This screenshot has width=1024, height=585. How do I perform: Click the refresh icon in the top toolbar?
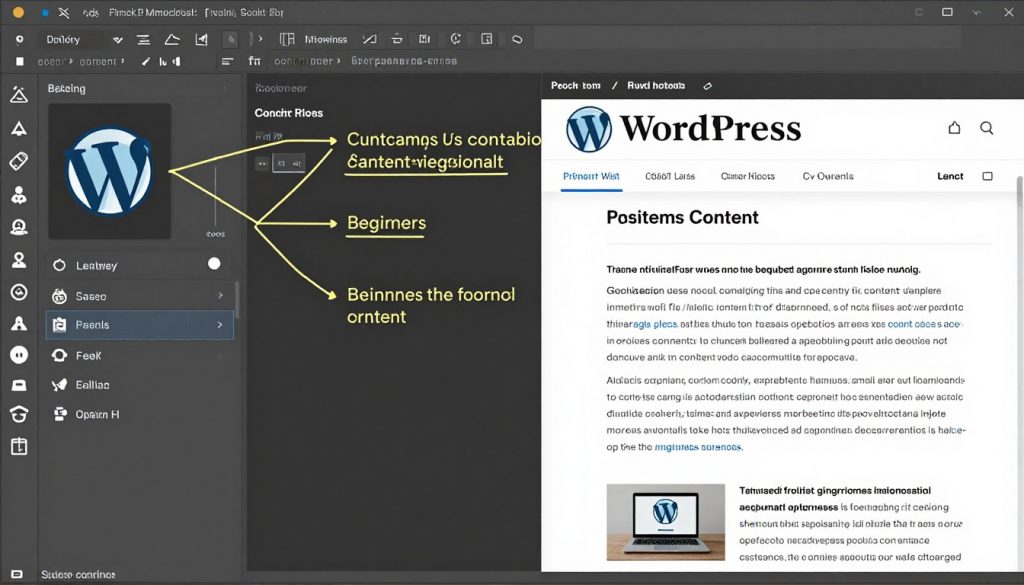click(x=455, y=38)
